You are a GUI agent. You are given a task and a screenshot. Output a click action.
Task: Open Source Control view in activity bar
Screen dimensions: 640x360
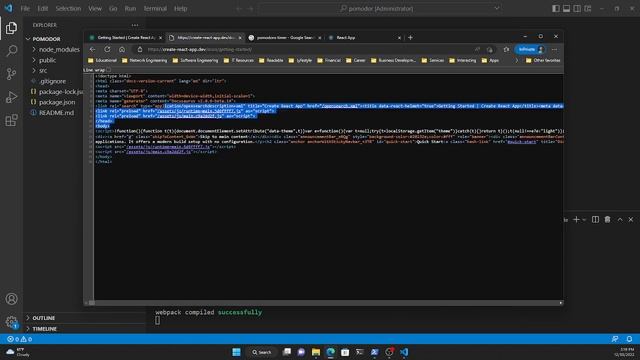pos(11,74)
